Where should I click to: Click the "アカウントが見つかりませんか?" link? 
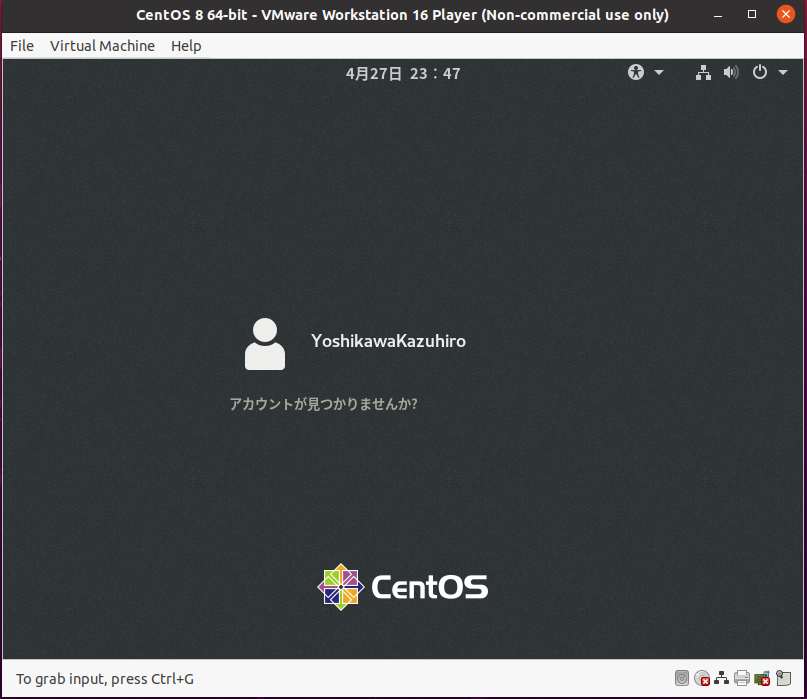point(323,404)
